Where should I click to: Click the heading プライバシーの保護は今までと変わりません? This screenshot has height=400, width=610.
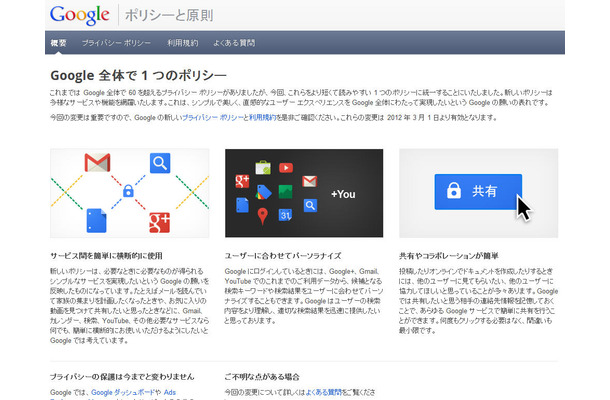(x=122, y=377)
